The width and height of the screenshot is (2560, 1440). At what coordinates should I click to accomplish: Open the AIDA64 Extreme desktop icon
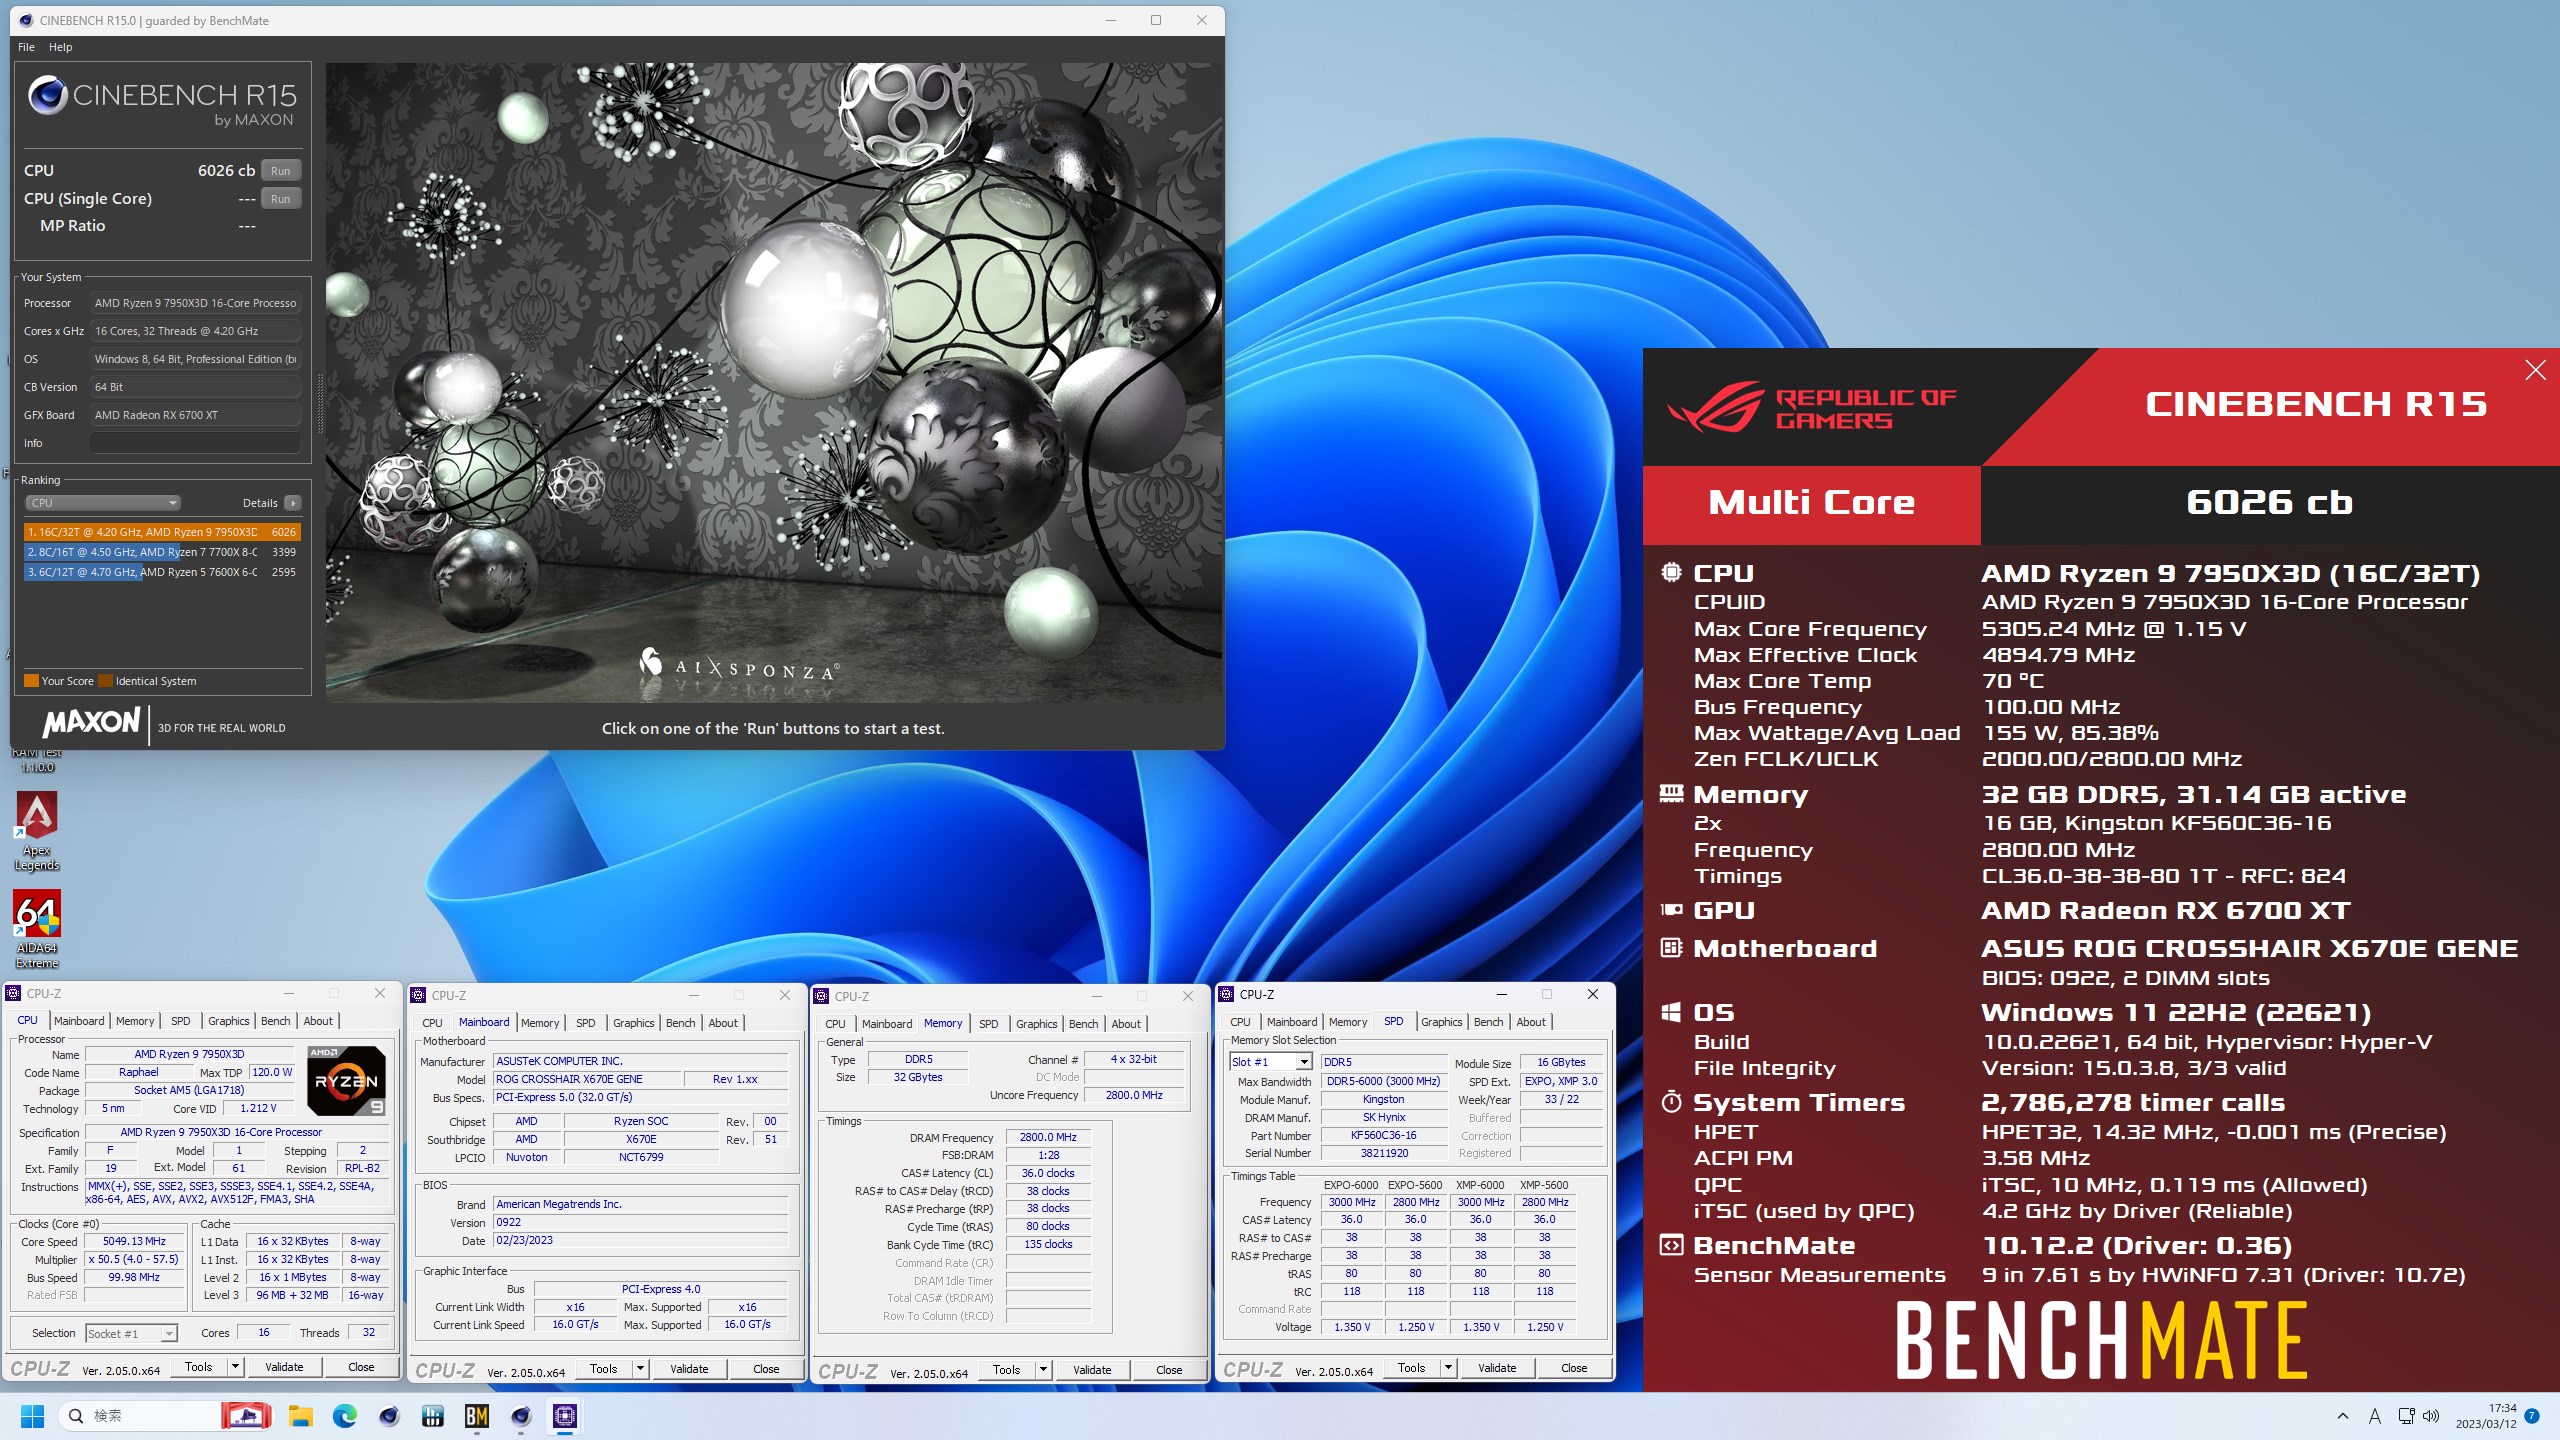click(37, 928)
